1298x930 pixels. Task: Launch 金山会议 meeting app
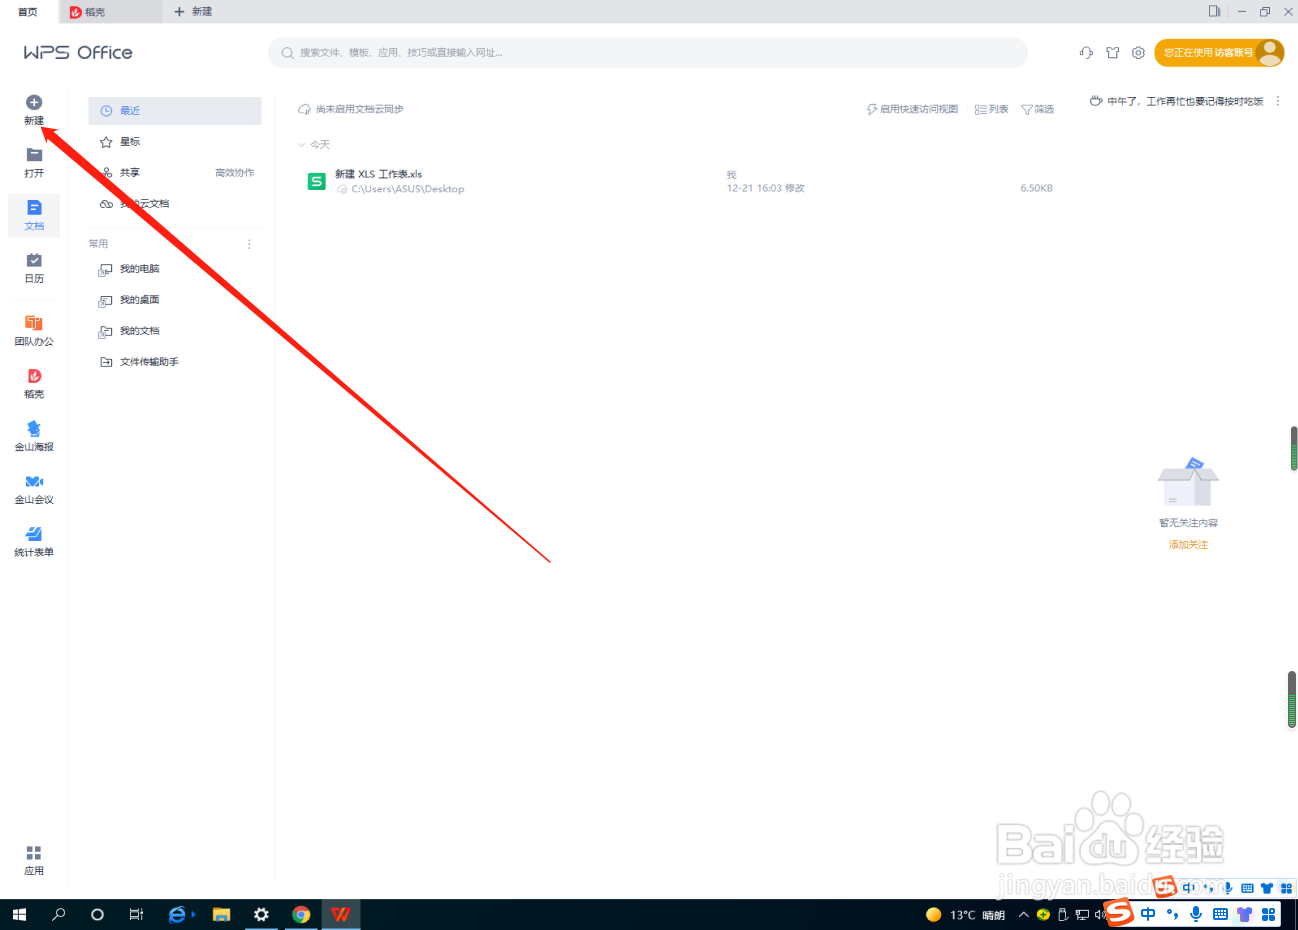(x=33, y=488)
